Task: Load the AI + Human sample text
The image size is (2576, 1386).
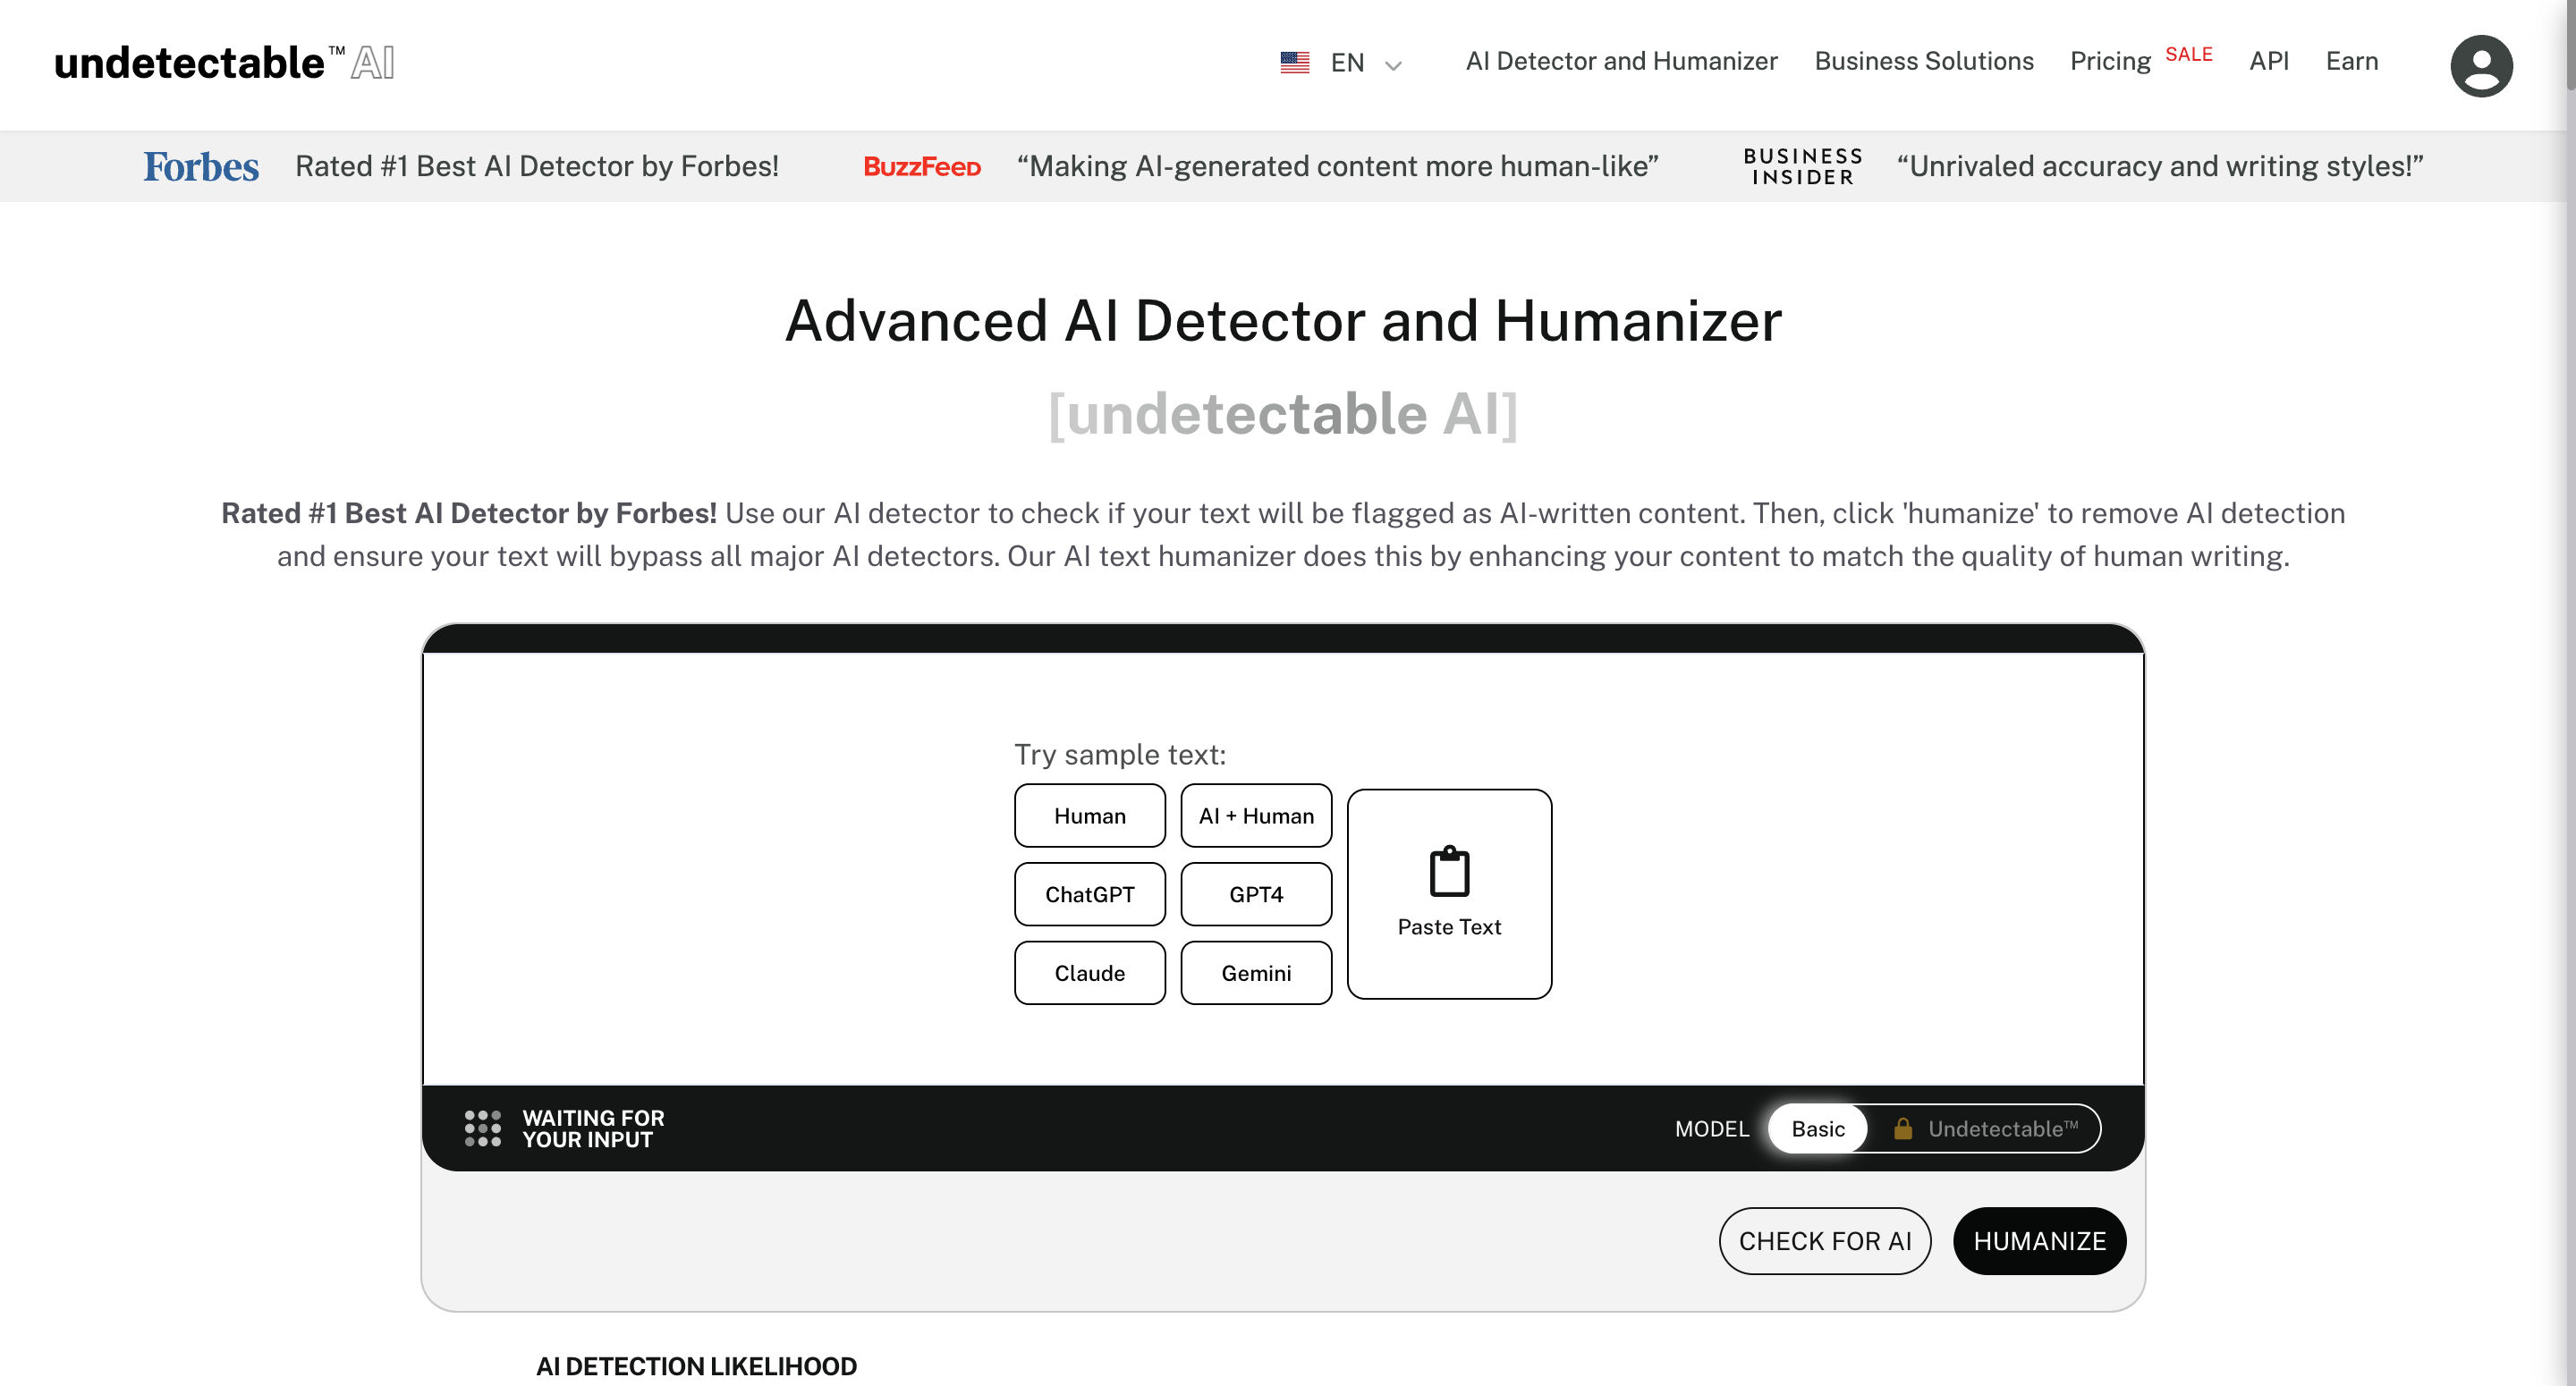Action: (x=1256, y=816)
